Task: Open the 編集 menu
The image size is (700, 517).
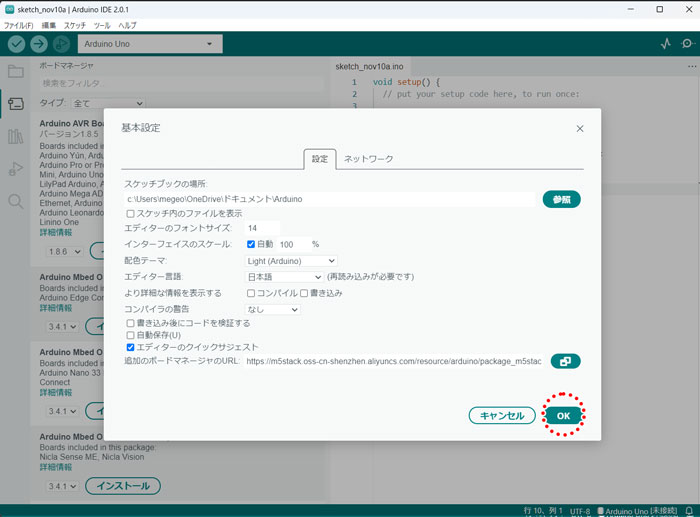Action: [49, 25]
